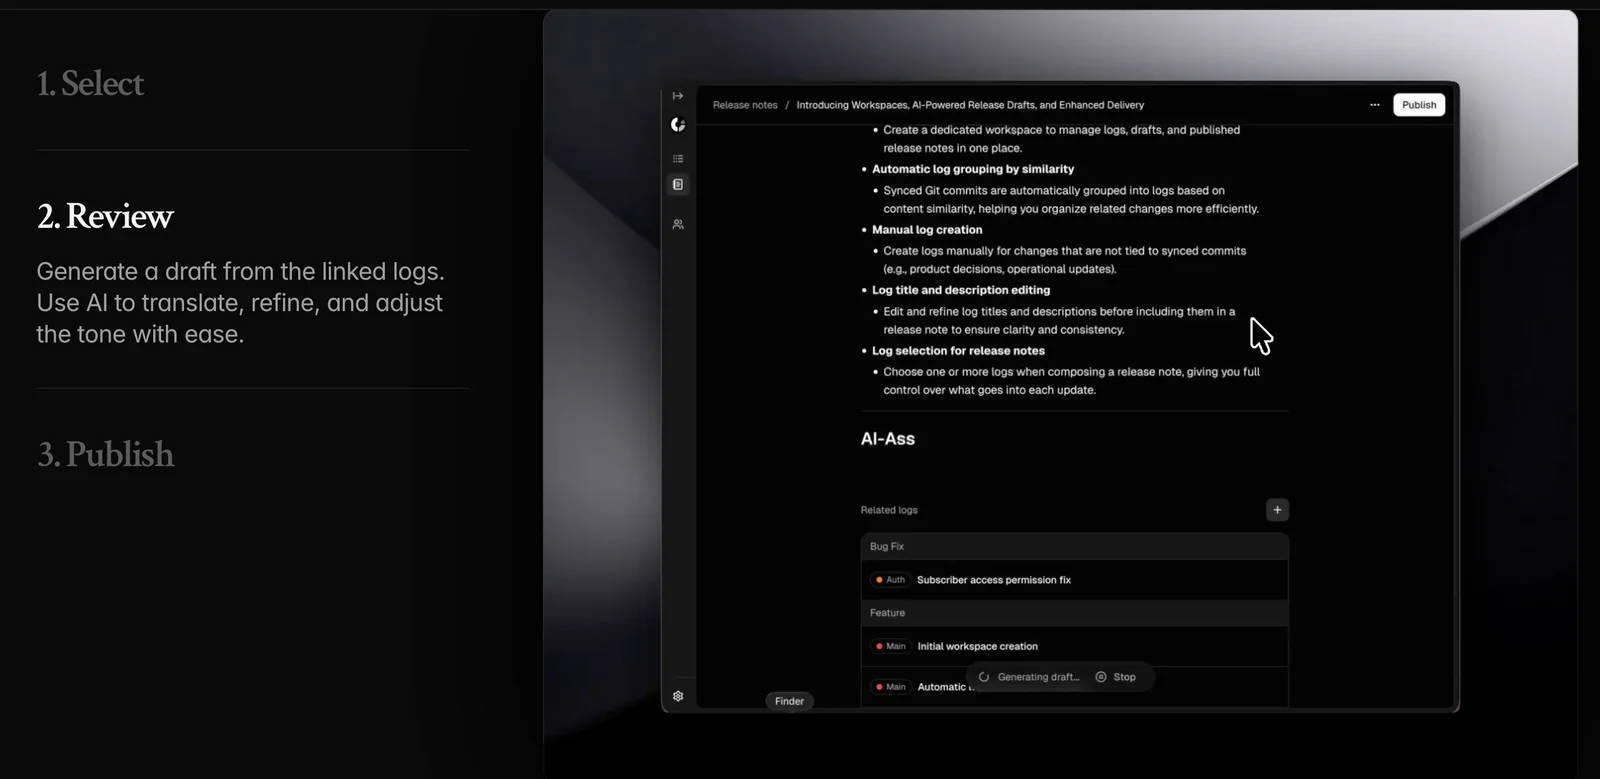This screenshot has width=1600, height=779.
Task: Click the release note title in breadcrumb
Action: (x=969, y=105)
